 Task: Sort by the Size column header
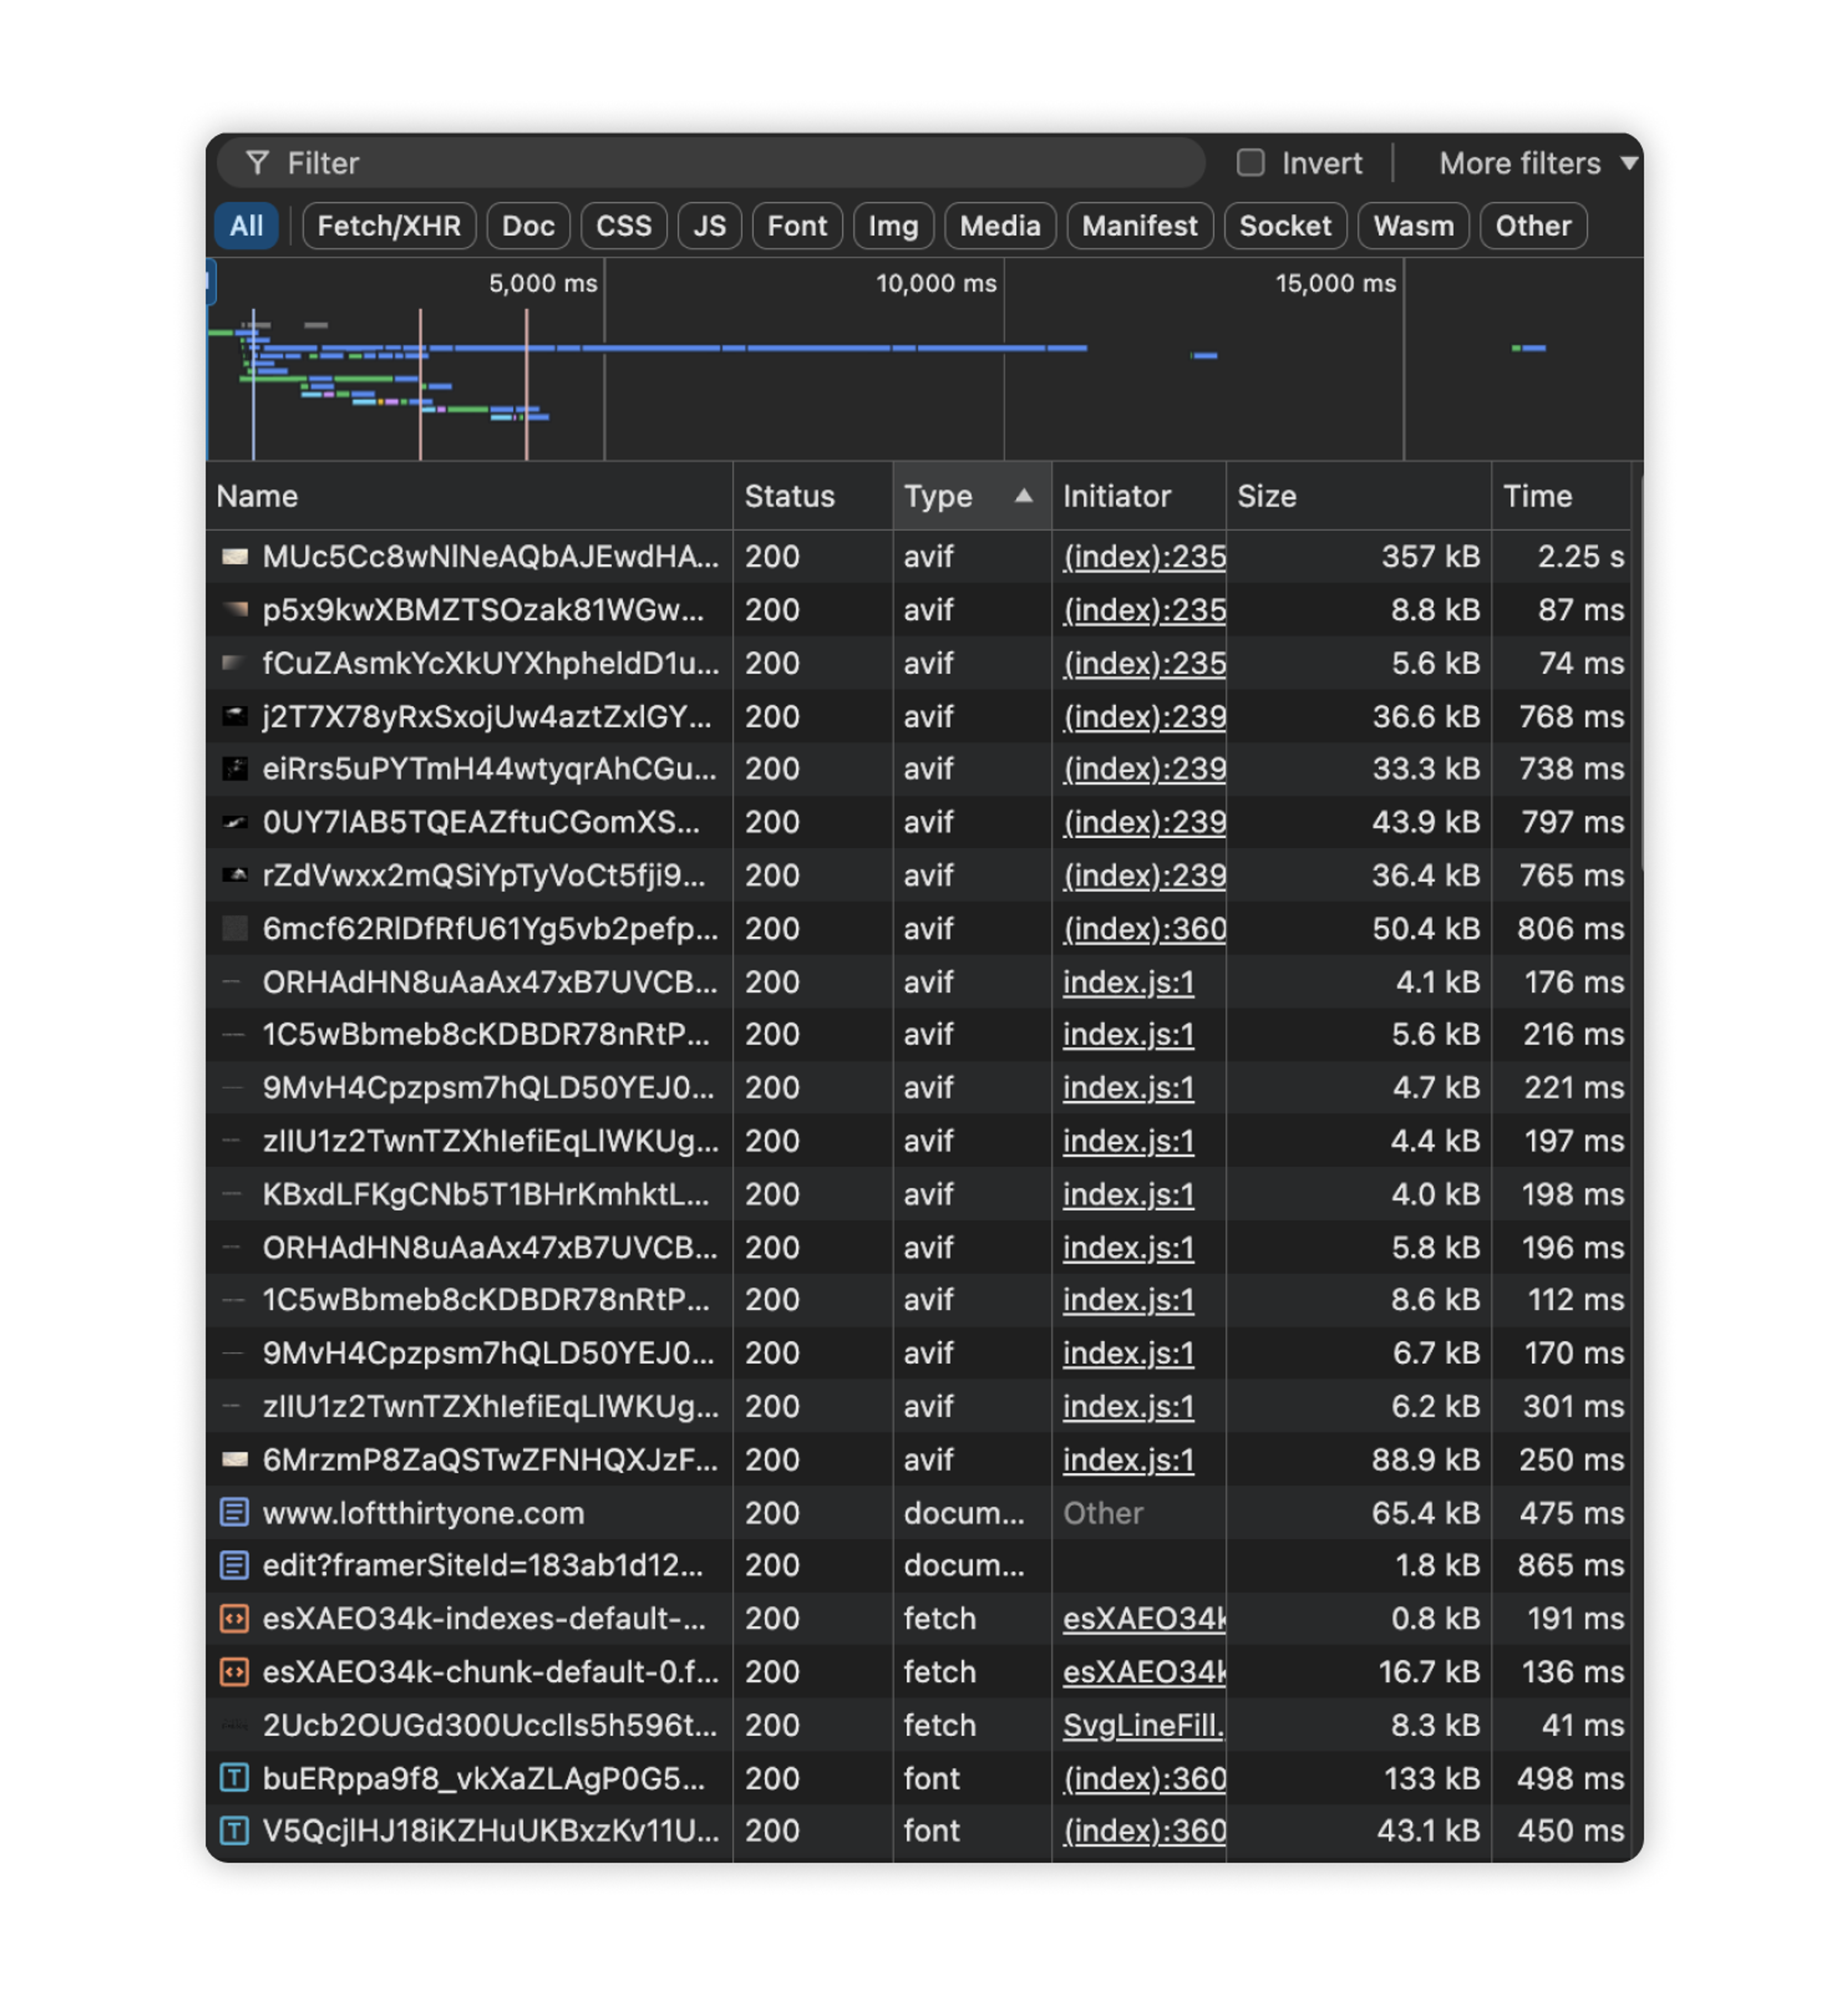(x=1358, y=496)
